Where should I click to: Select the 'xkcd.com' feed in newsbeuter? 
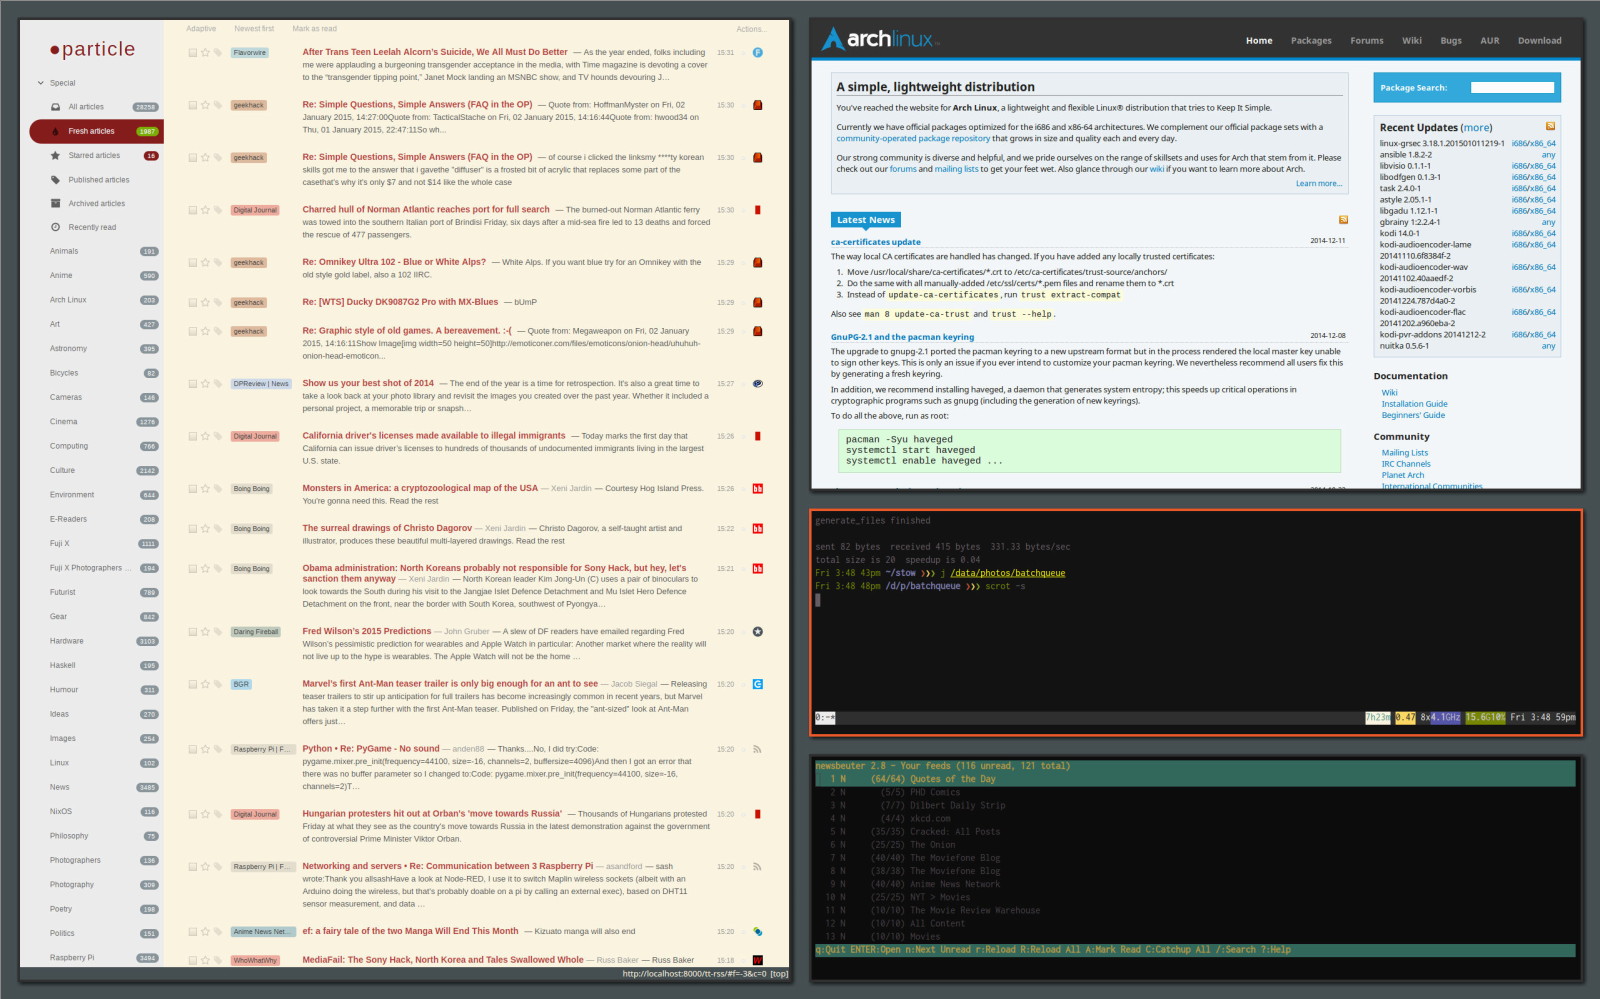(1195, 818)
